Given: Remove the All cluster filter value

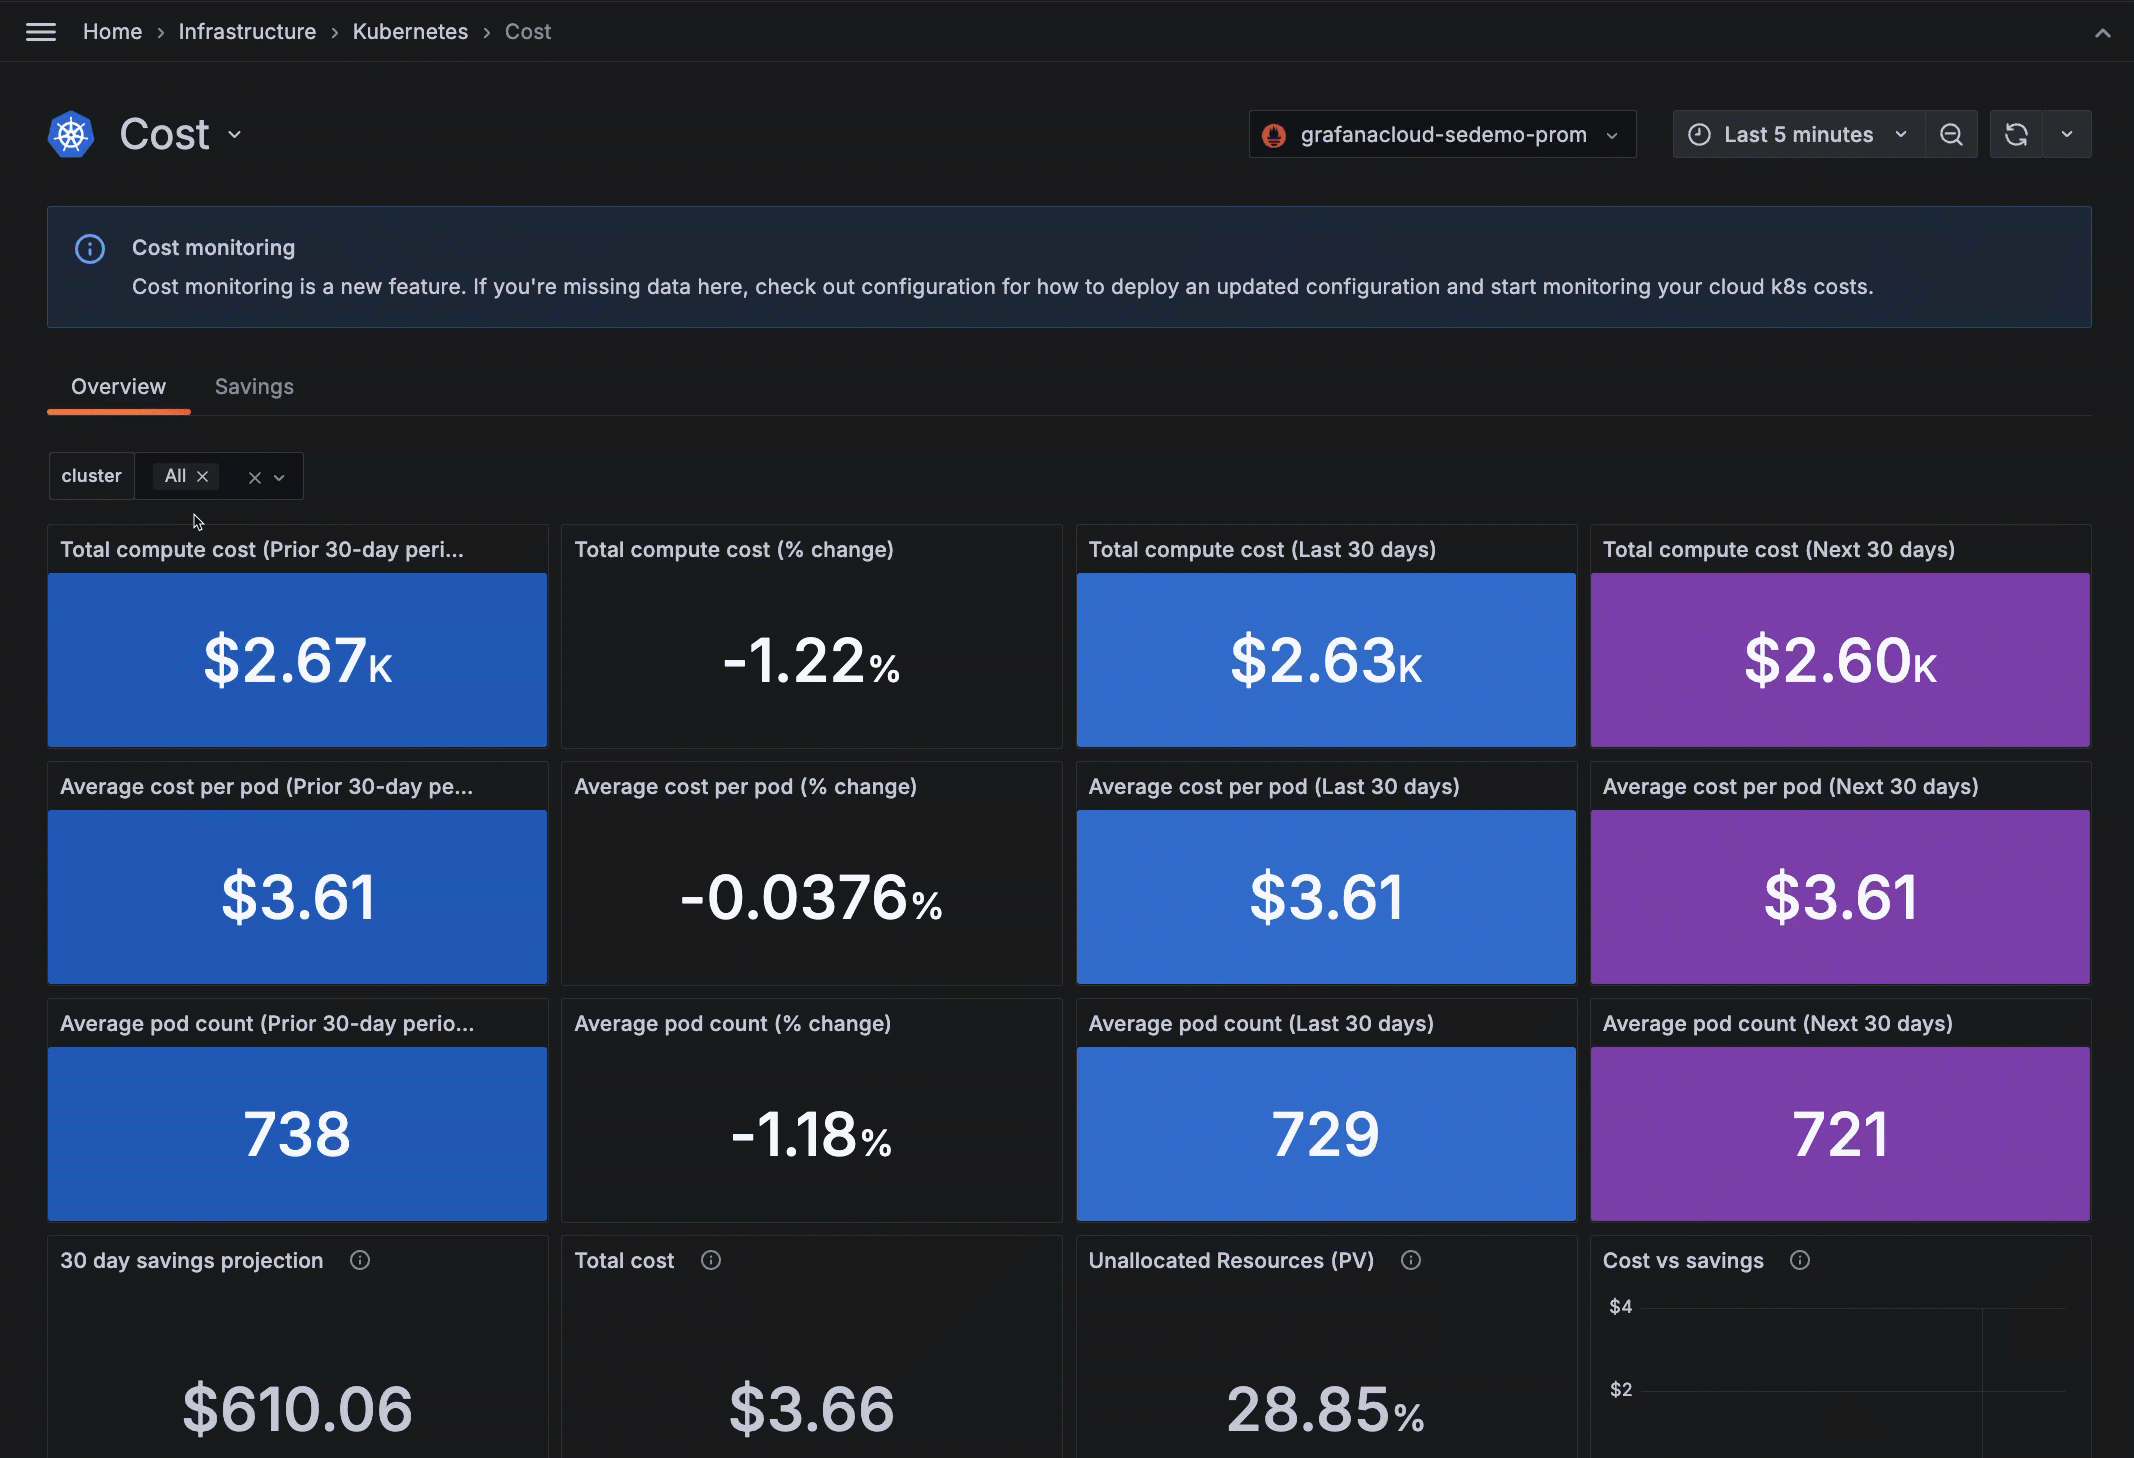Looking at the screenshot, I should click(202, 476).
